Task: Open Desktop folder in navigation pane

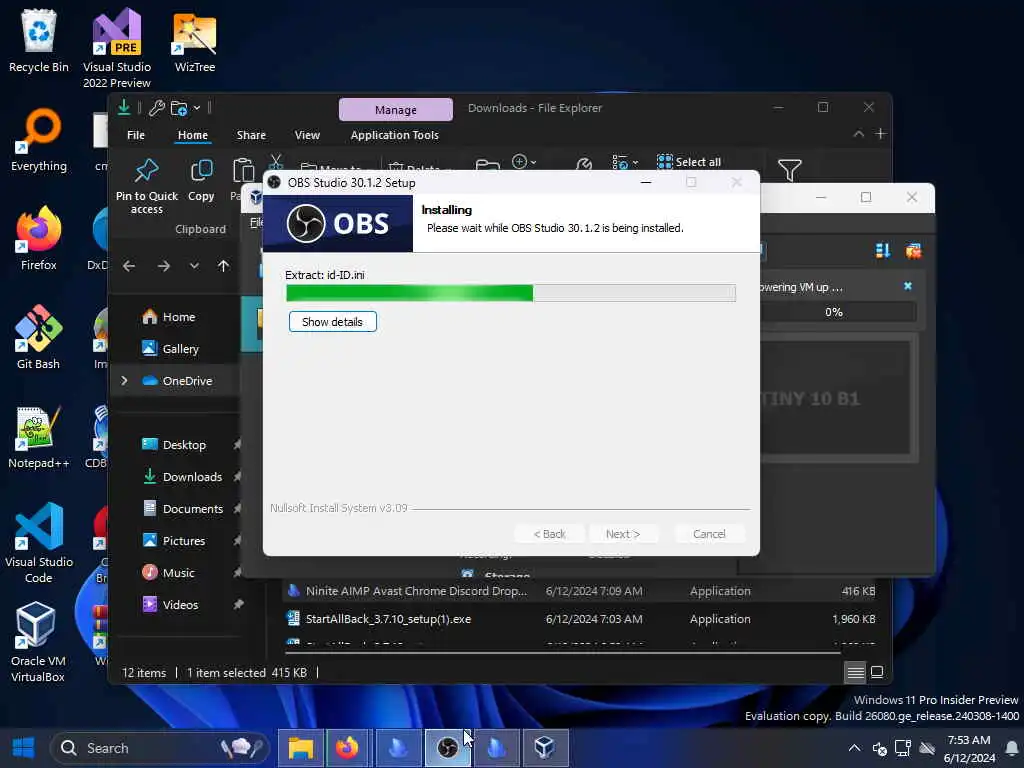Action: point(176,445)
